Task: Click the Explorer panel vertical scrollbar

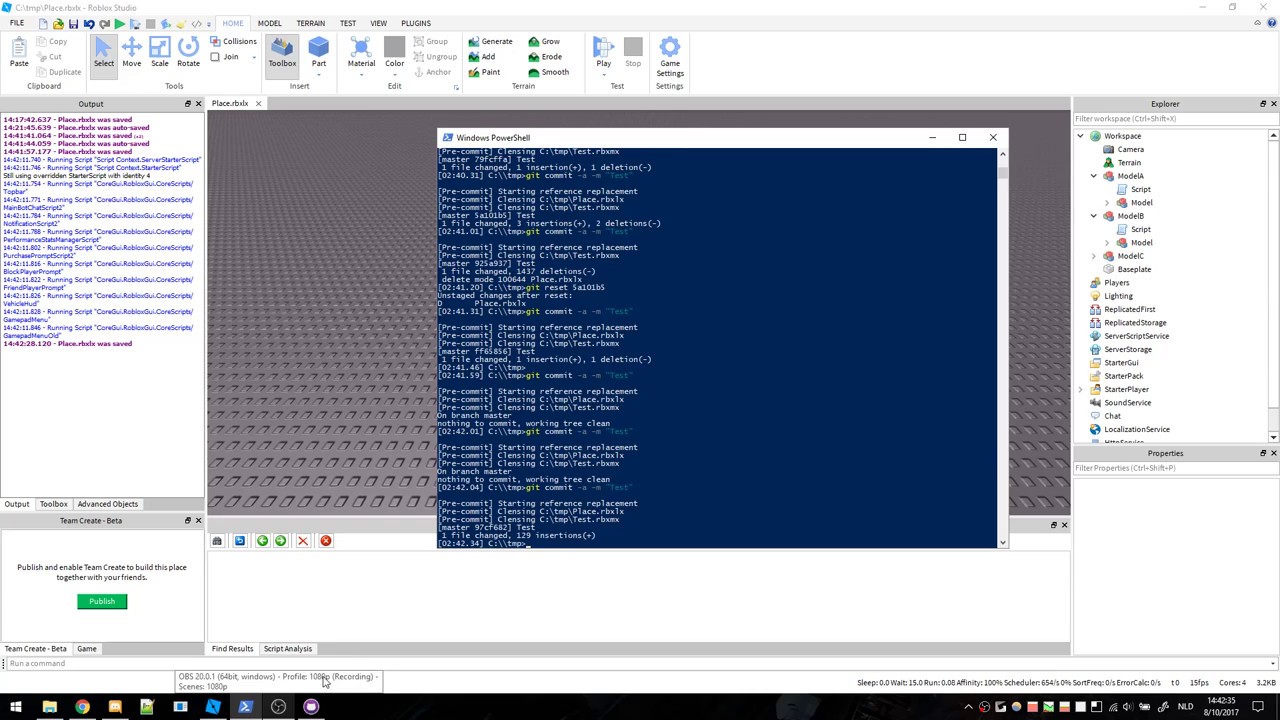Action: [1273, 286]
